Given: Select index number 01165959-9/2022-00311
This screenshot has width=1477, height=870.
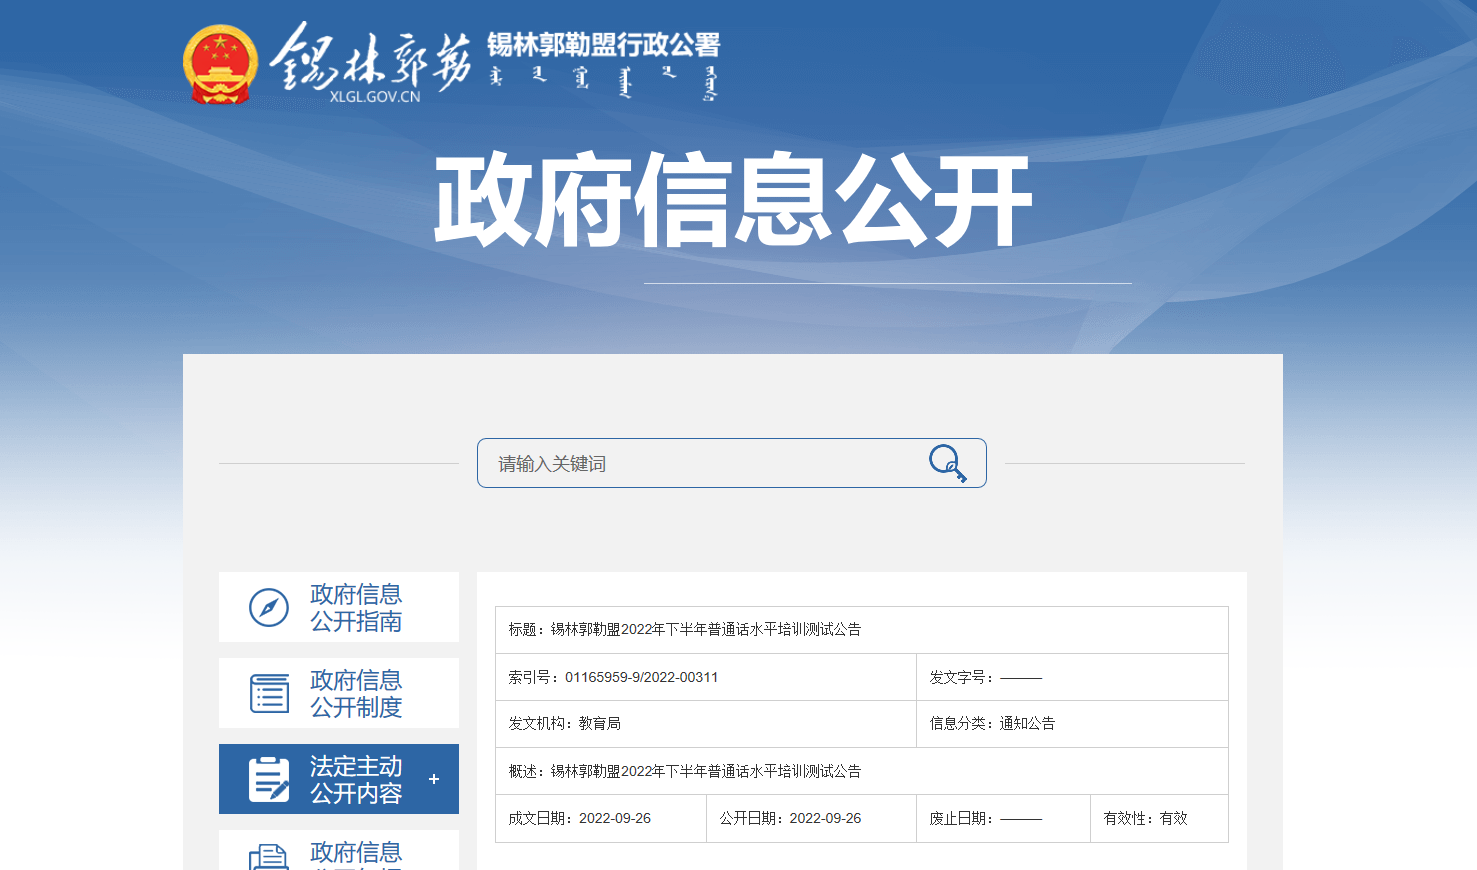Looking at the screenshot, I should (642, 677).
